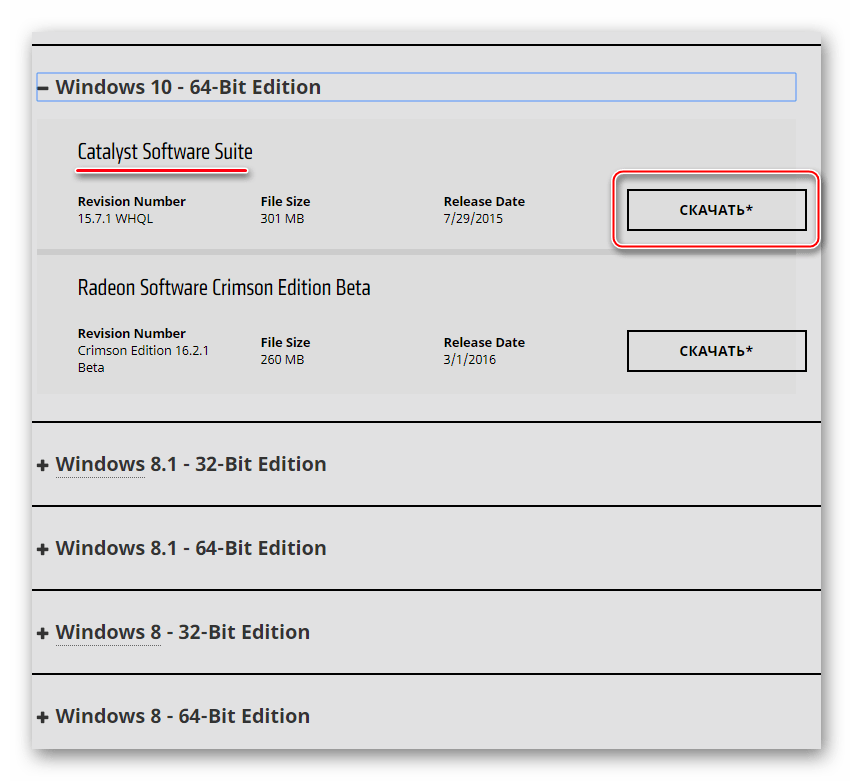This screenshot has width=853, height=781.
Task: Expand plus icon beside Windows 8.1 32-Bit
Action: coord(43,465)
